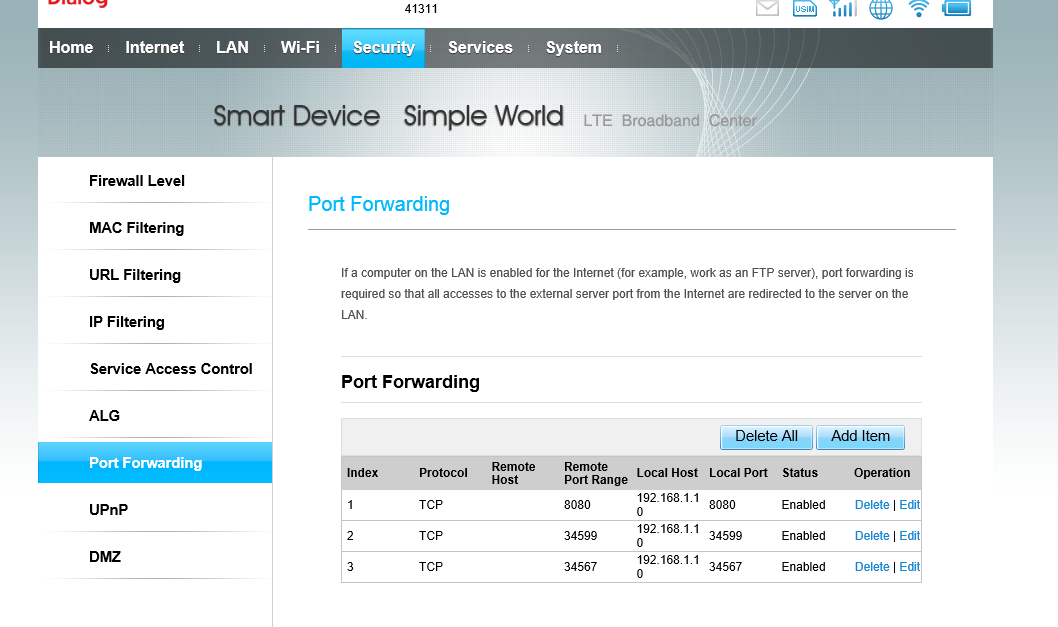Screen dimensions: 1058x627
Task: Switch to the Home tab
Action: pos(71,47)
